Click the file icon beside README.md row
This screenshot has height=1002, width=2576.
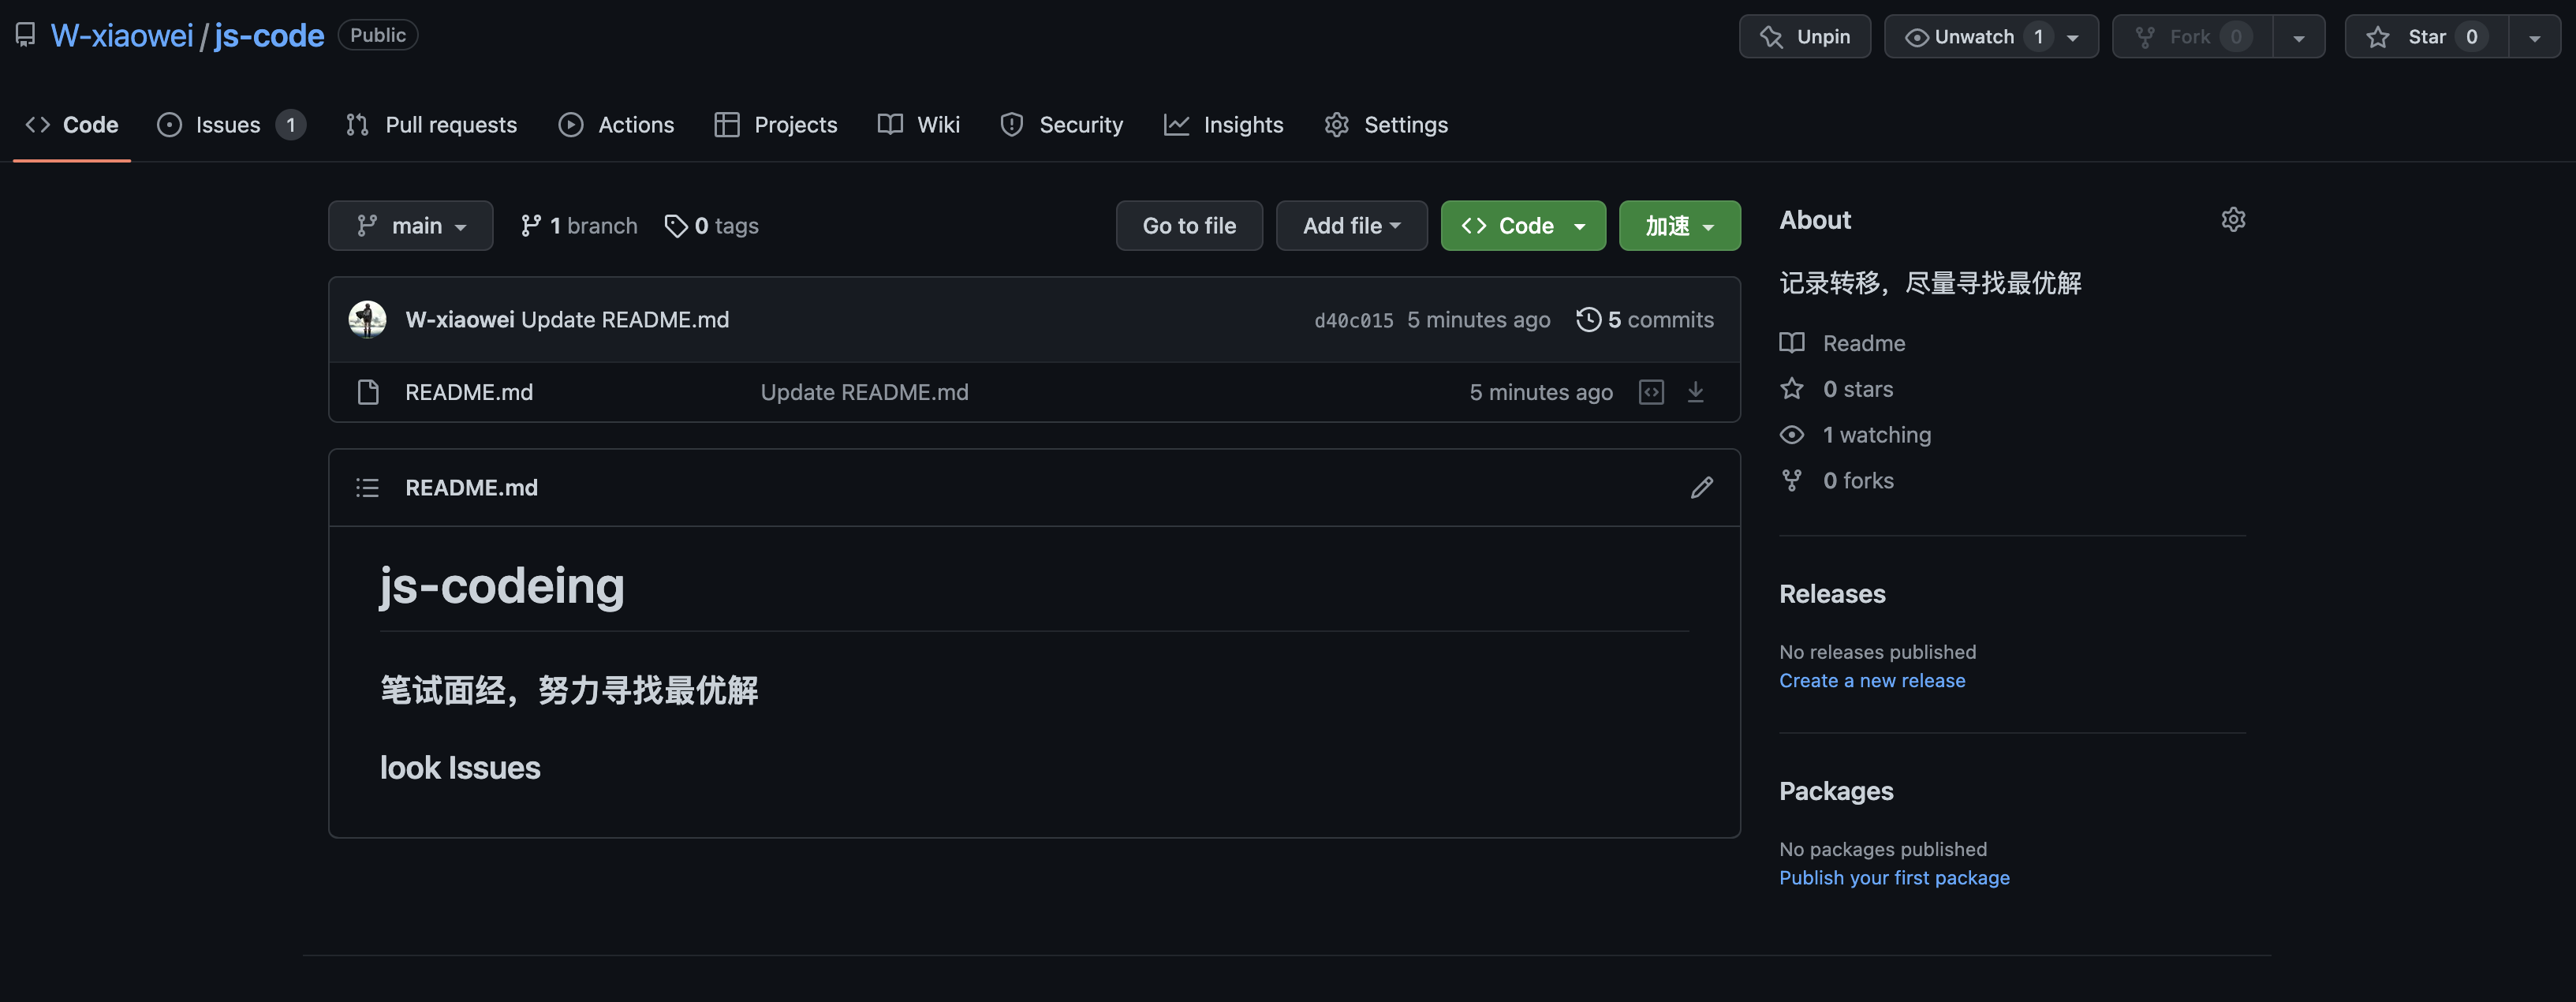point(368,393)
